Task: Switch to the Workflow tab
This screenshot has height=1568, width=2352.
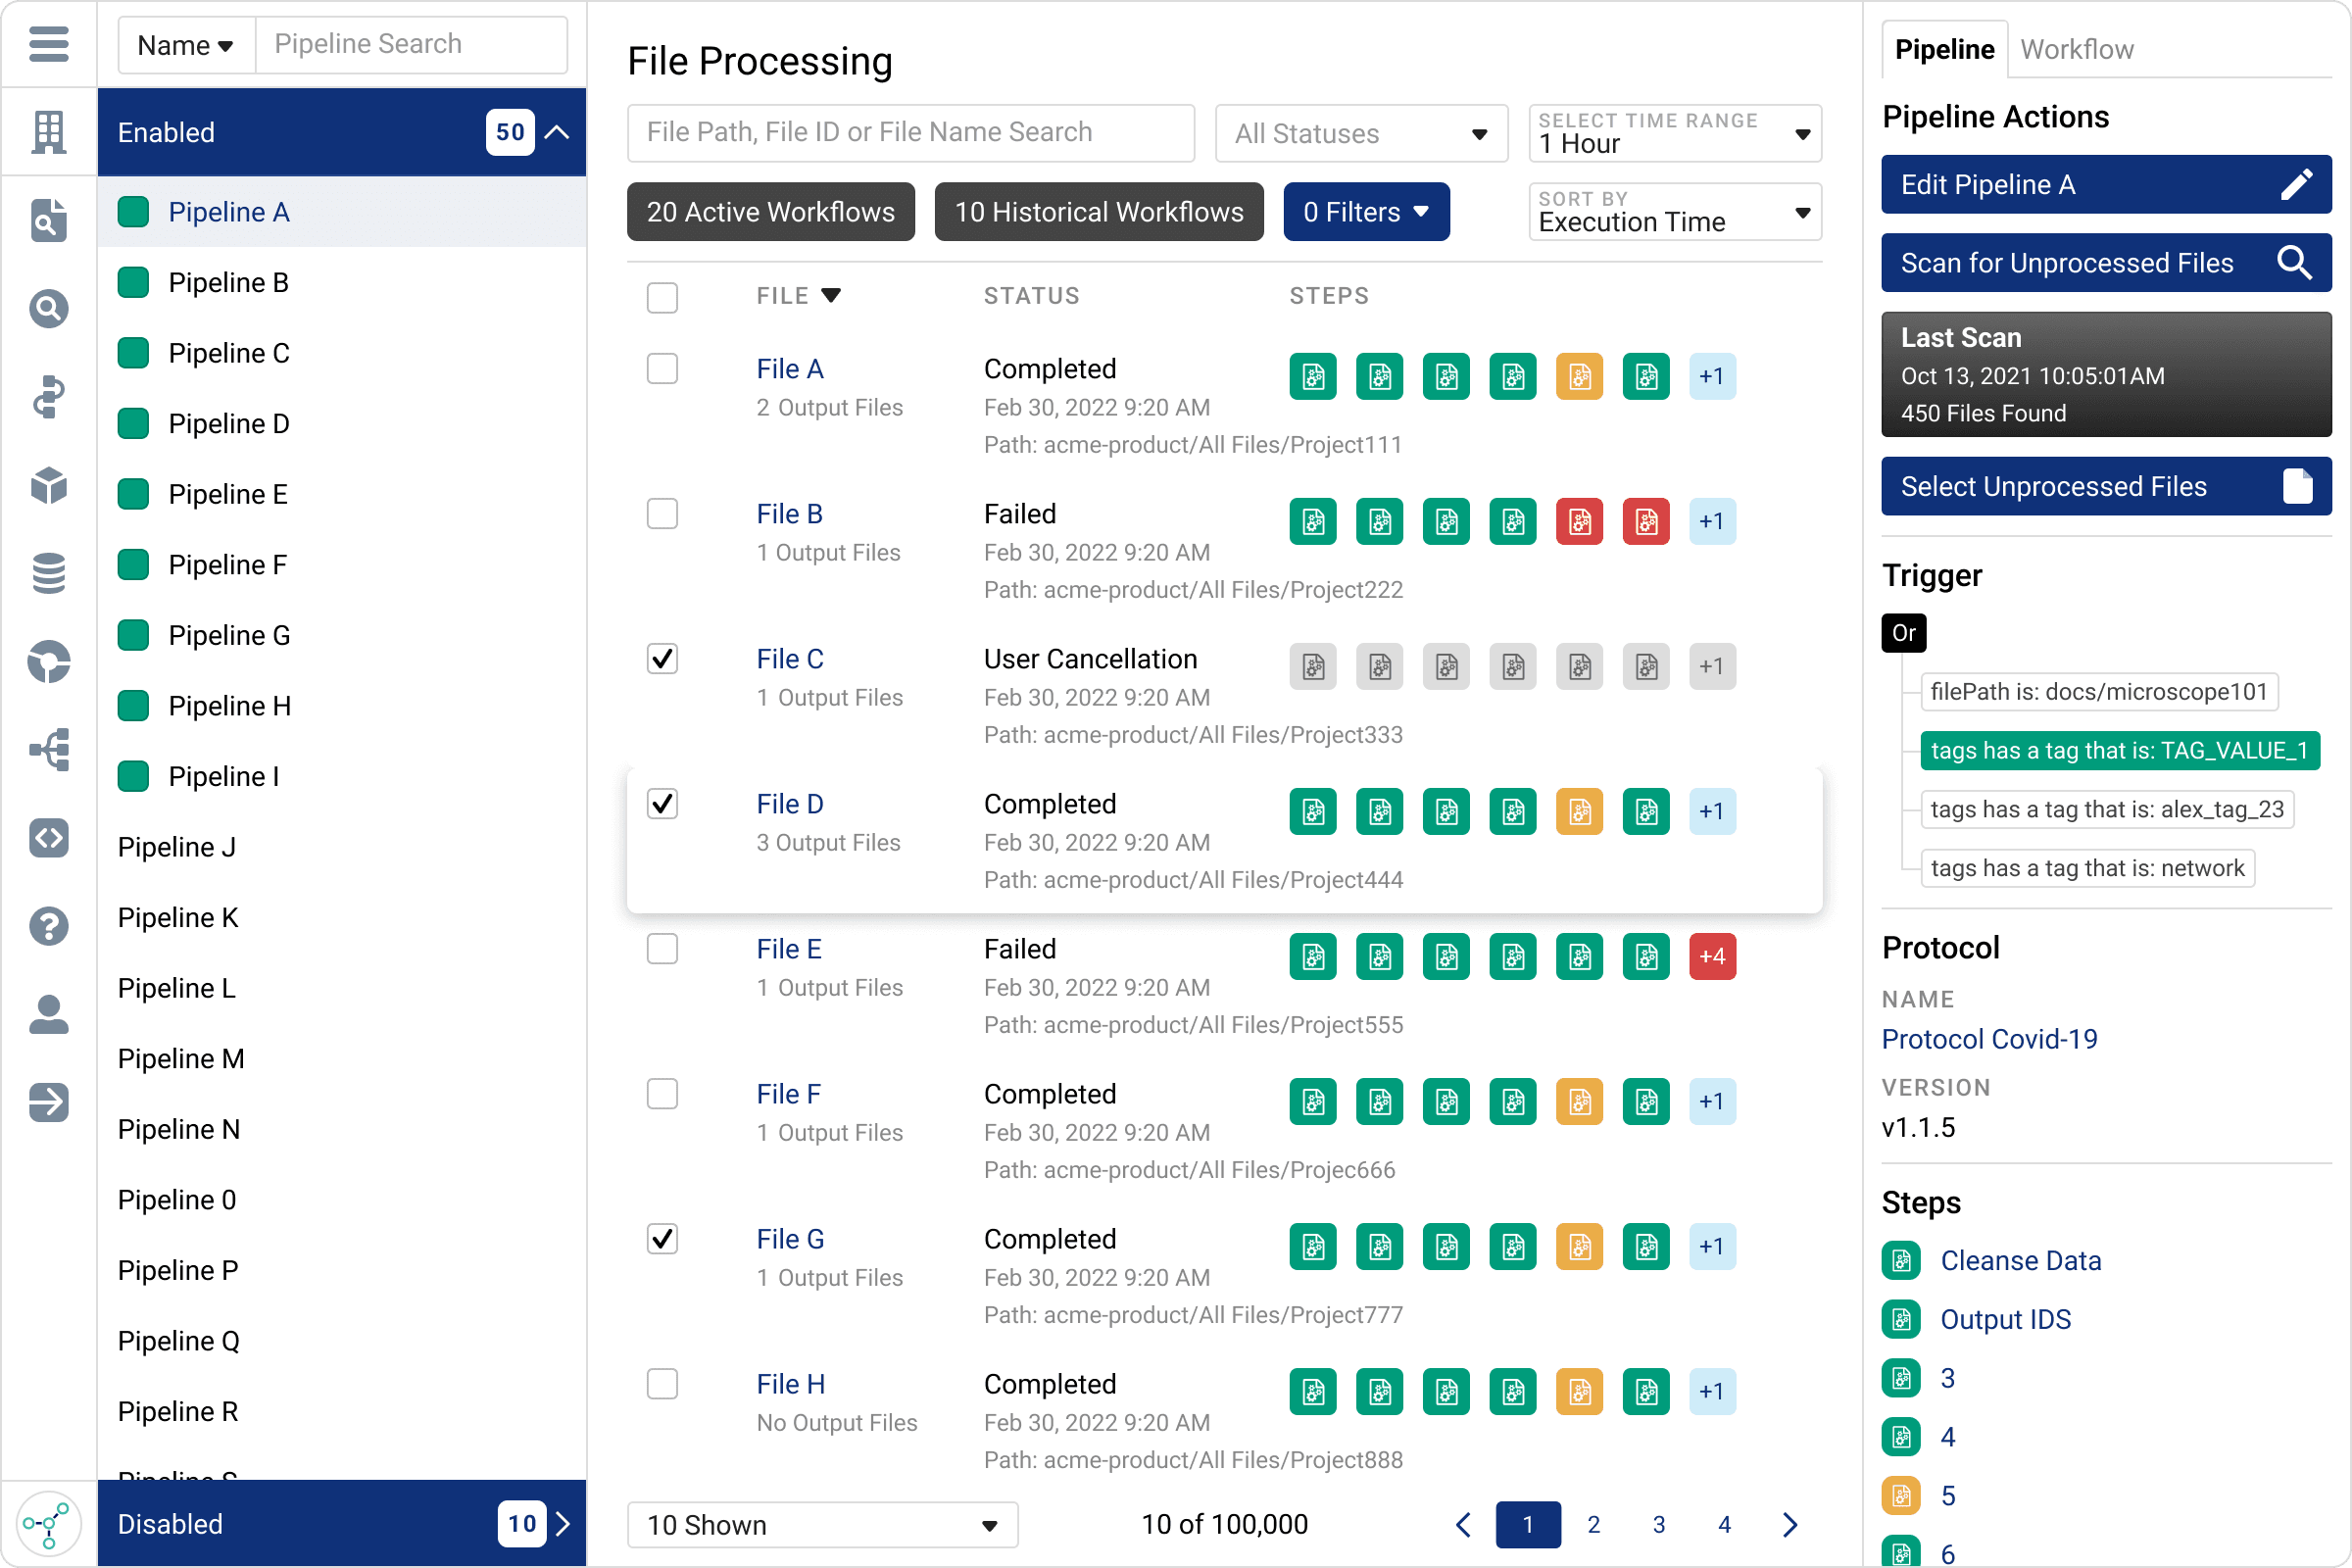Action: [2076, 49]
